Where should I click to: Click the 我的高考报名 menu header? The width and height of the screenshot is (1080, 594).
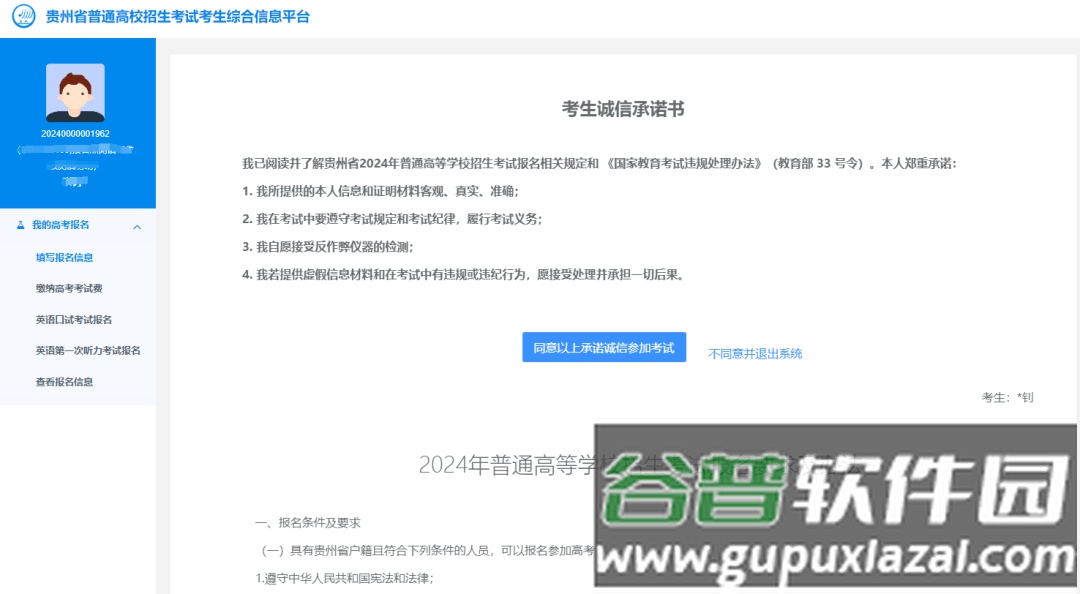coord(60,226)
